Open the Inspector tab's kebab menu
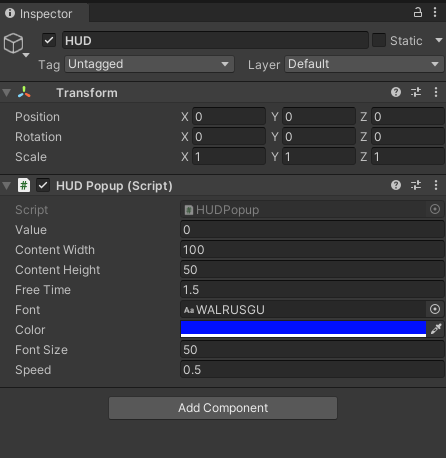 435,12
